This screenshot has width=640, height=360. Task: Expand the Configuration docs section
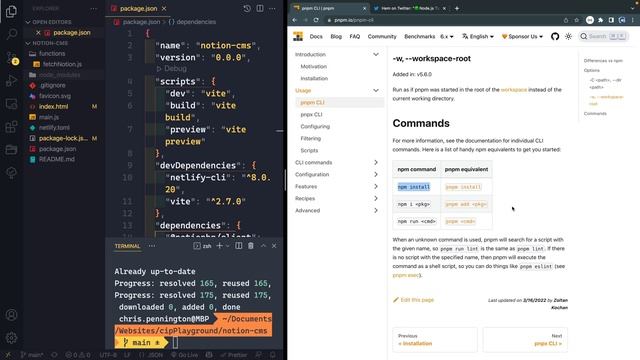[376, 174]
